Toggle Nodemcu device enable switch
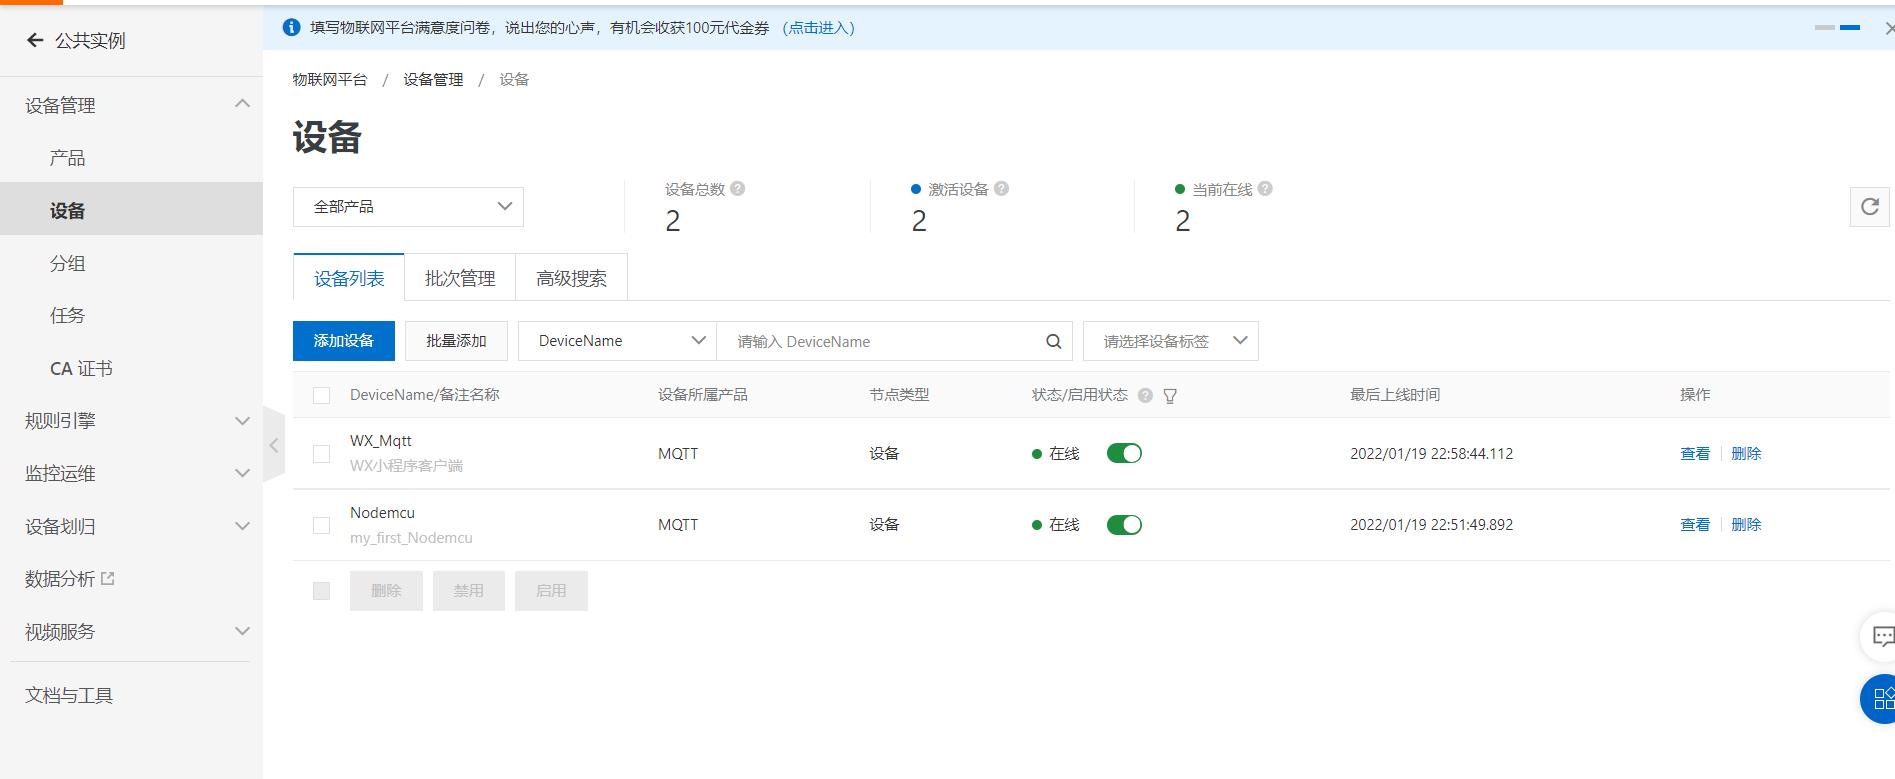Viewport: 1895px width, 779px height. point(1124,525)
